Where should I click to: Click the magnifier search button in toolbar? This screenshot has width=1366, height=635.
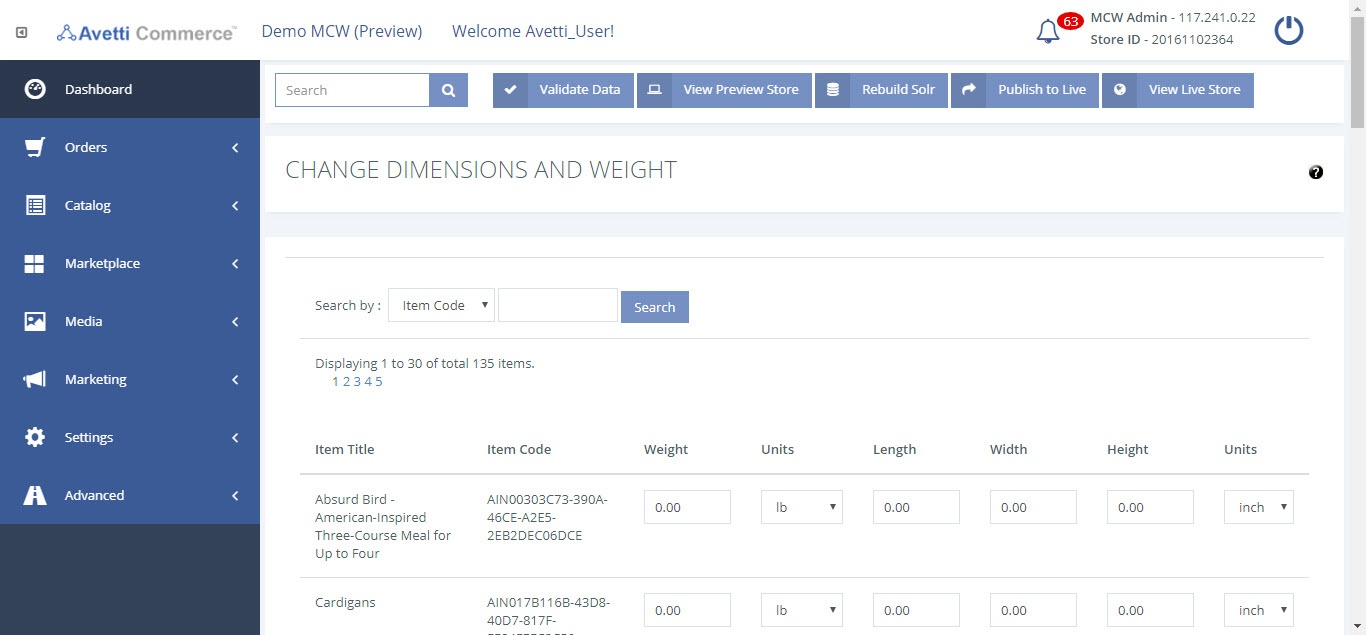[449, 90]
